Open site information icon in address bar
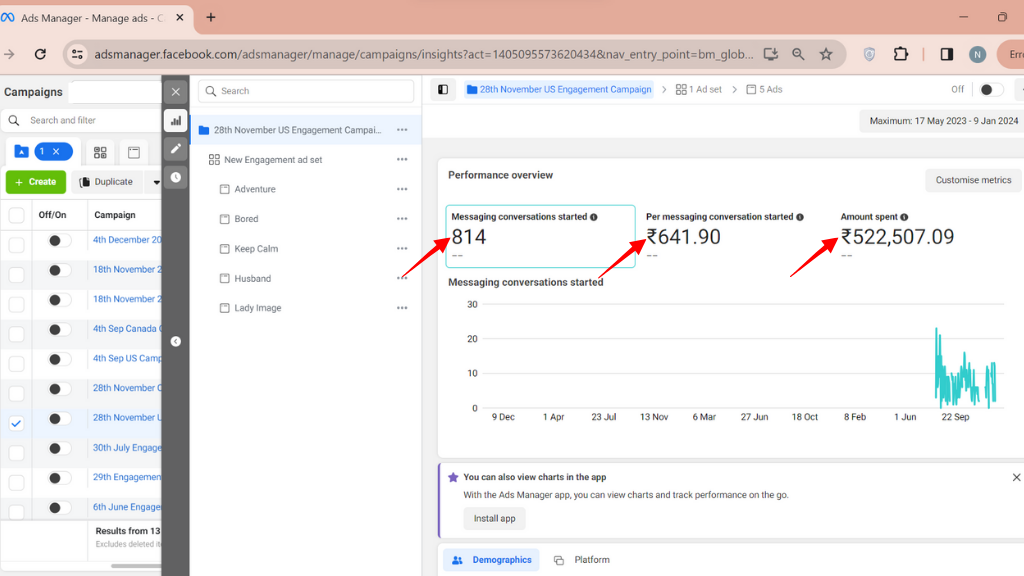This screenshot has width=1024, height=576. pyautogui.click(x=77, y=54)
